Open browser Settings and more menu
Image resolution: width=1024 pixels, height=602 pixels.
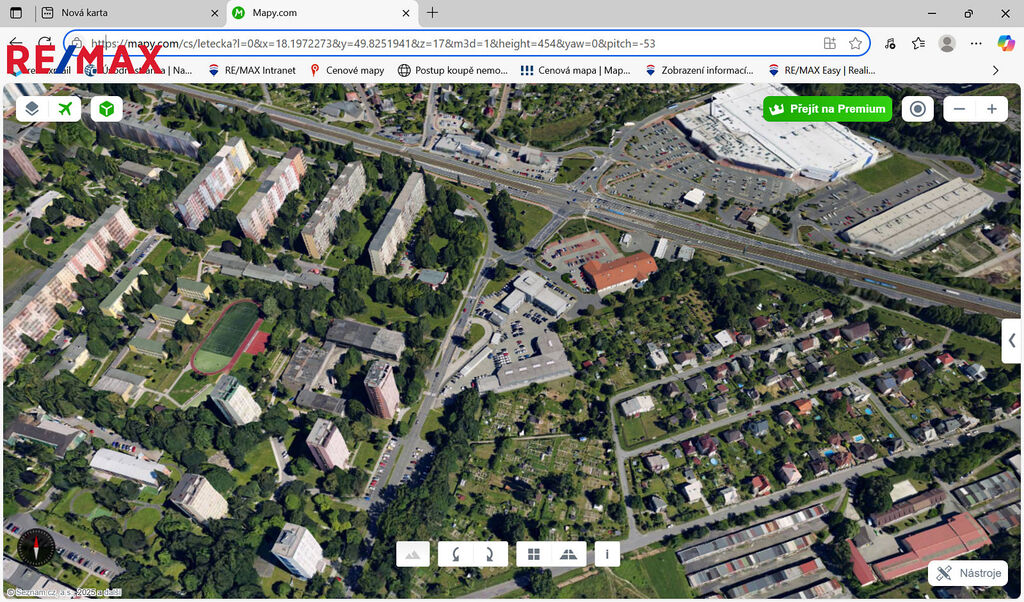coord(976,44)
